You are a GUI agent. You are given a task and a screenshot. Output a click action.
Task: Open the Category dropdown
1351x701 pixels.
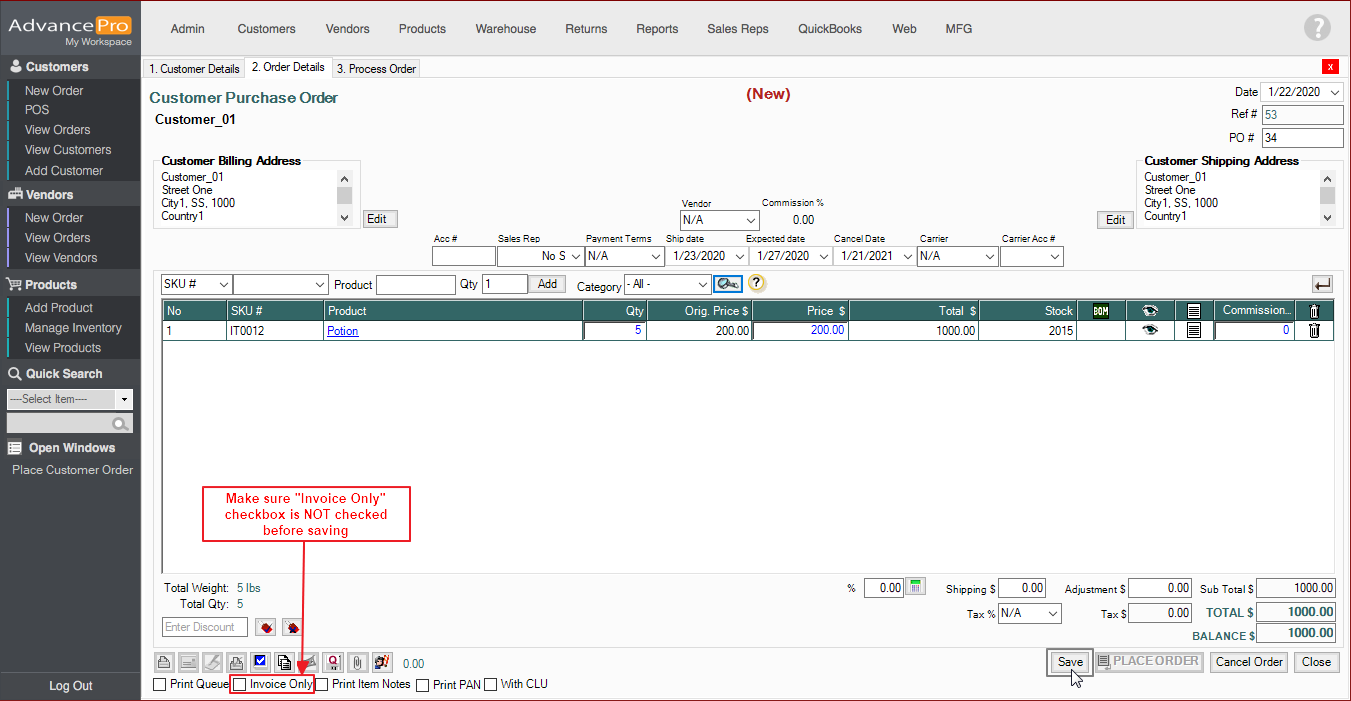point(667,285)
